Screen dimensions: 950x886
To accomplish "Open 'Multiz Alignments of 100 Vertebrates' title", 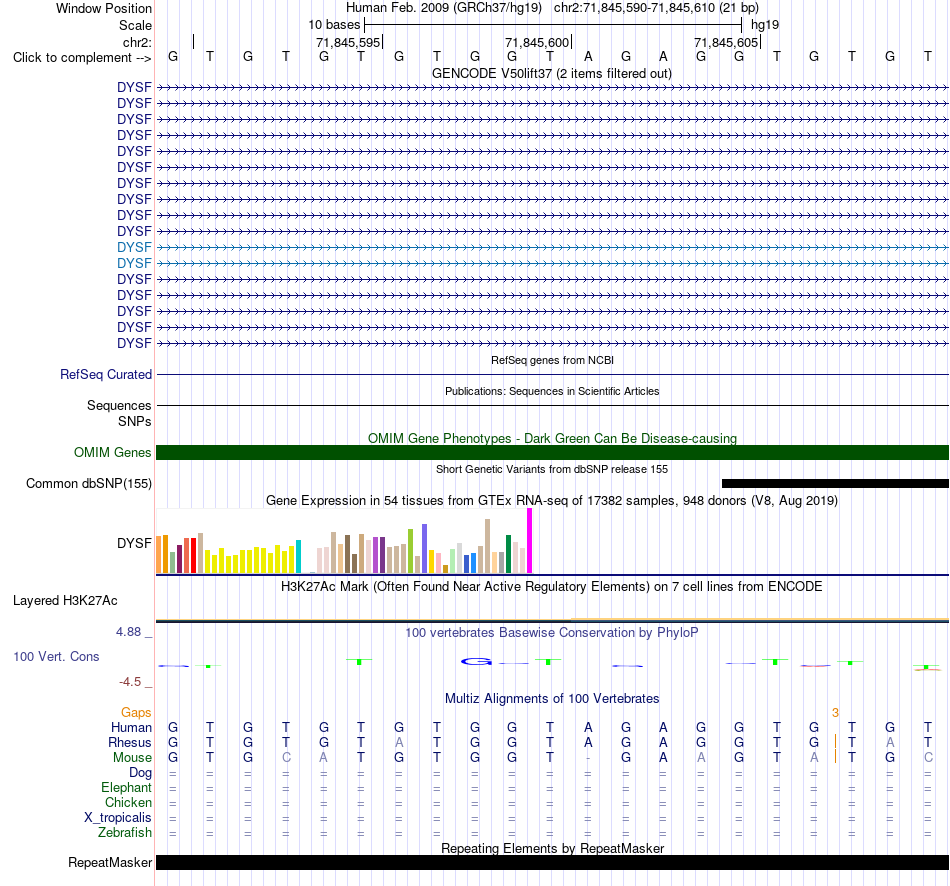I will (x=552, y=698).
